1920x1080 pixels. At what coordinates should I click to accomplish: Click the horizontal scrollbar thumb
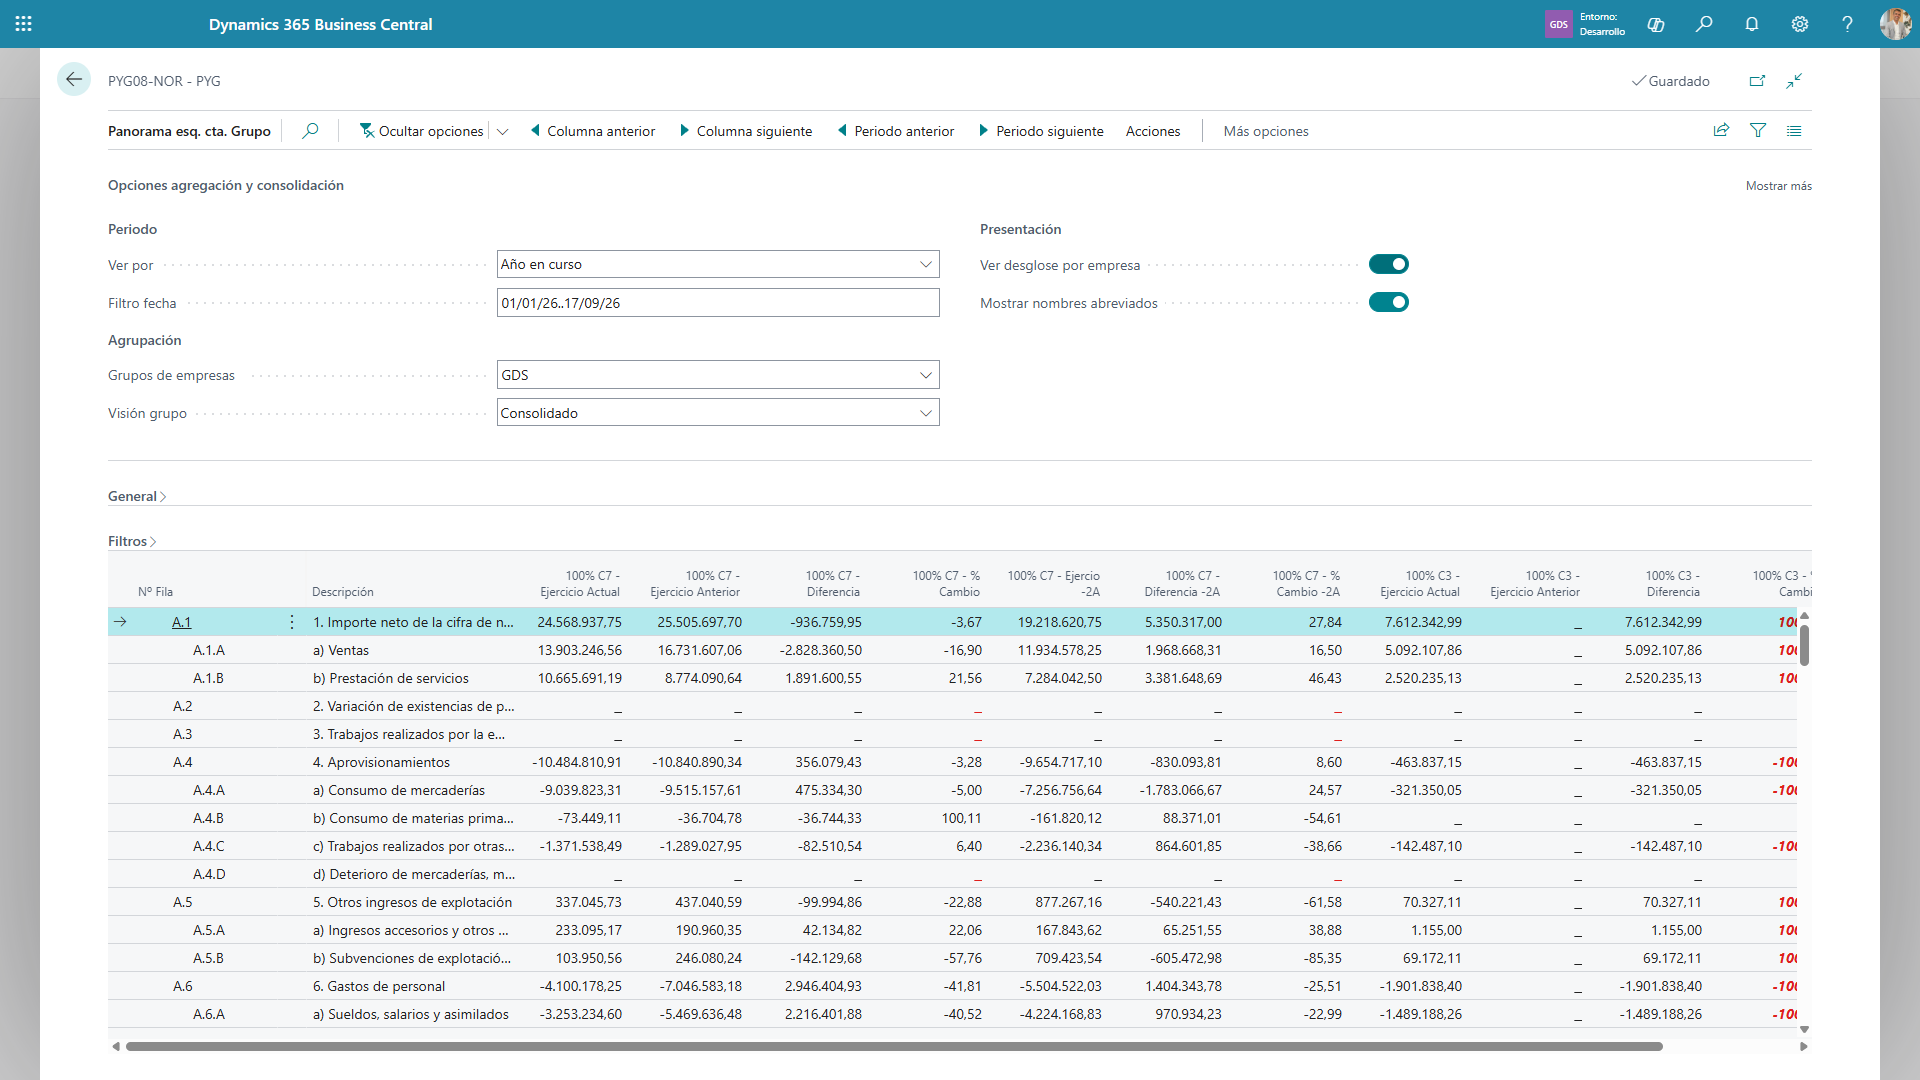click(x=894, y=1047)
